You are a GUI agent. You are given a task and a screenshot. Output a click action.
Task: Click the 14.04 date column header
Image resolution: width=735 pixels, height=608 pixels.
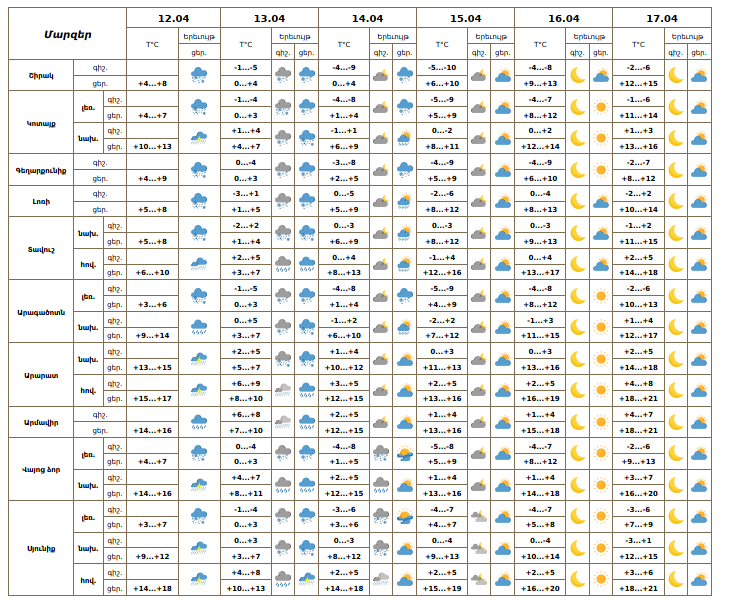tap(368, 18)
